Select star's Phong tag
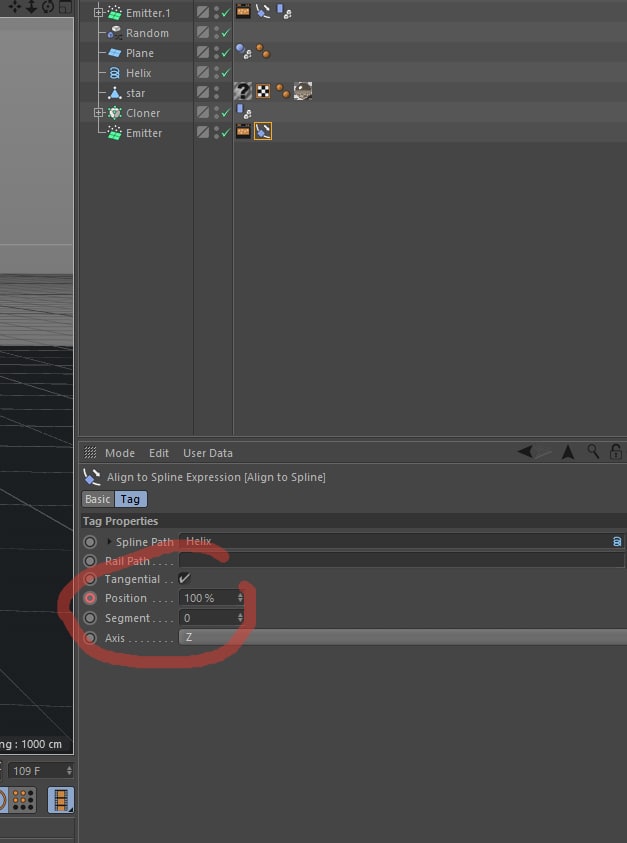 (283, 91)
